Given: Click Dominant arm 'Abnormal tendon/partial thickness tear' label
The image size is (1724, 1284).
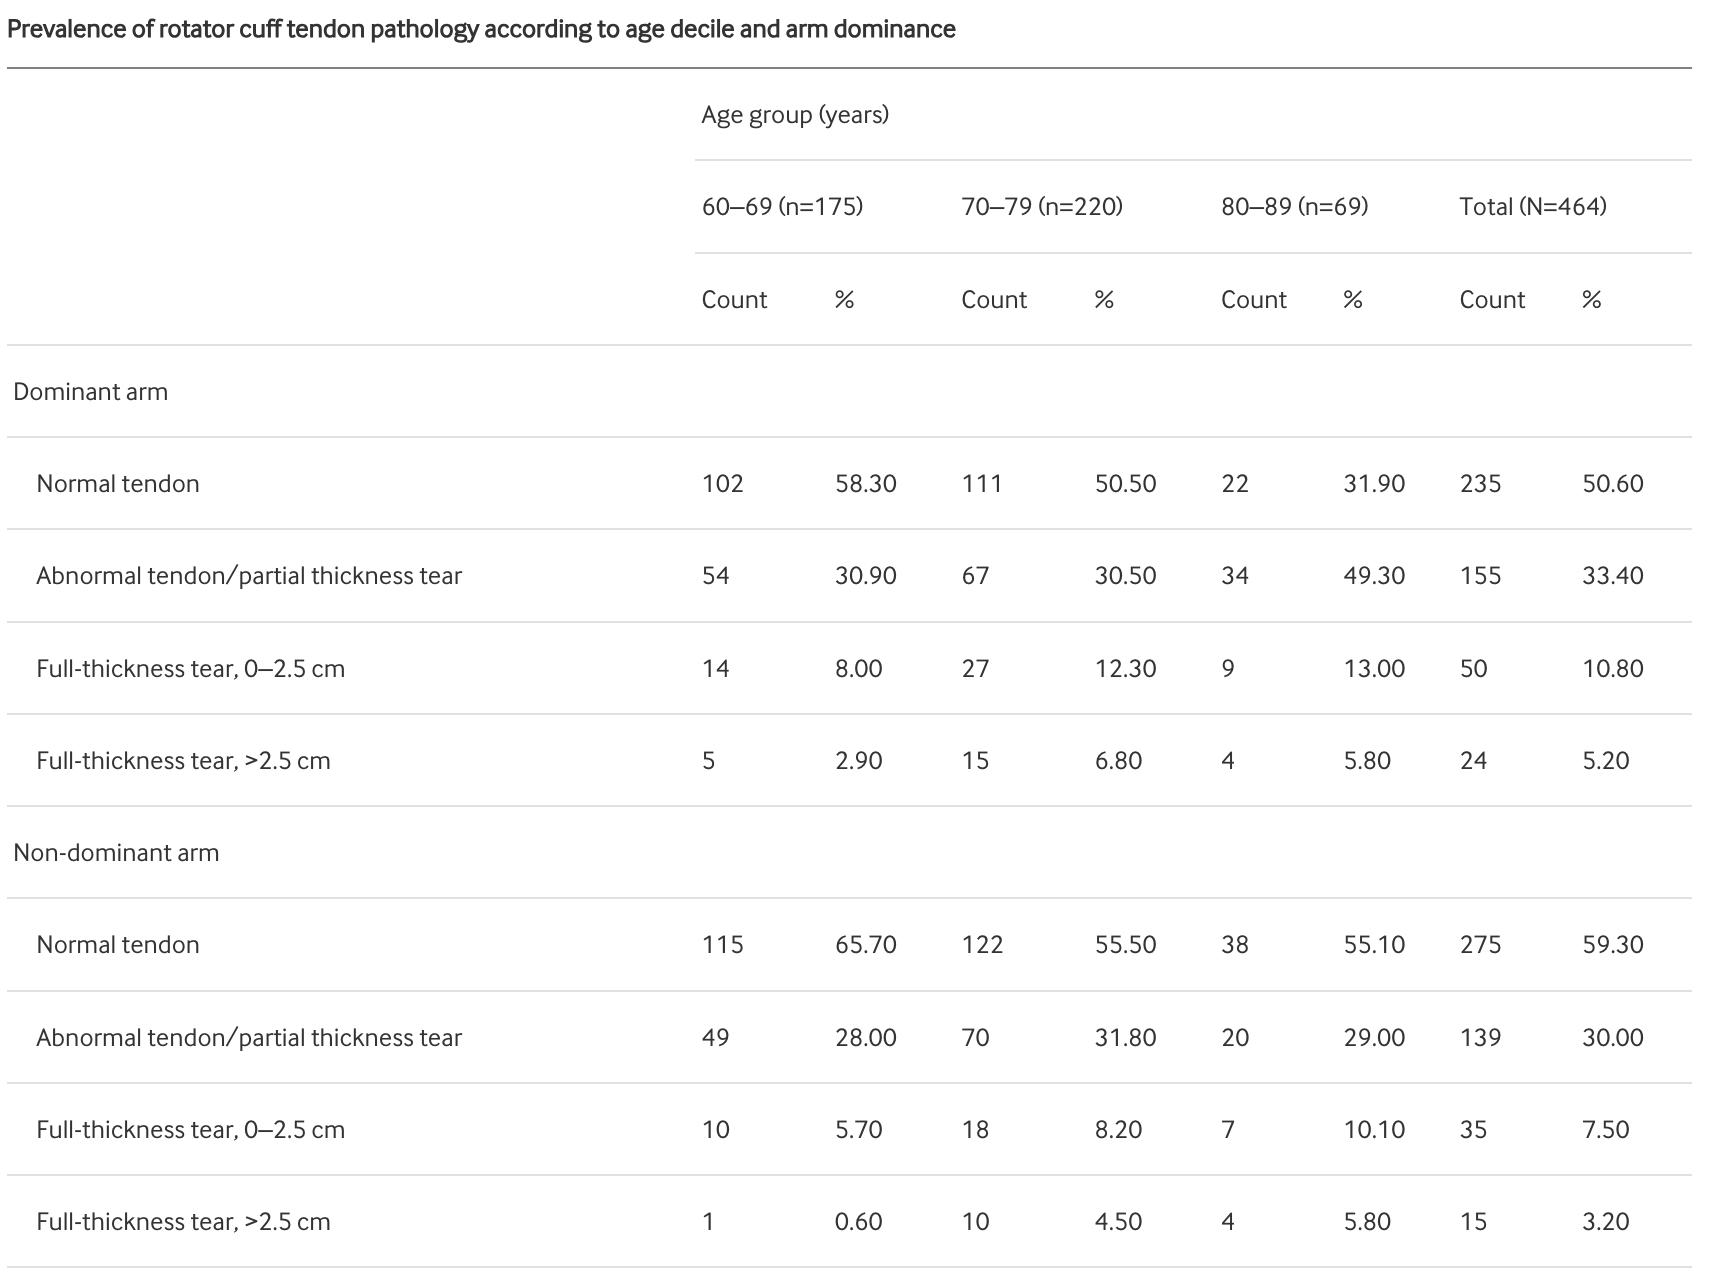Looking at the screenshot, I should tap(249, 576).
